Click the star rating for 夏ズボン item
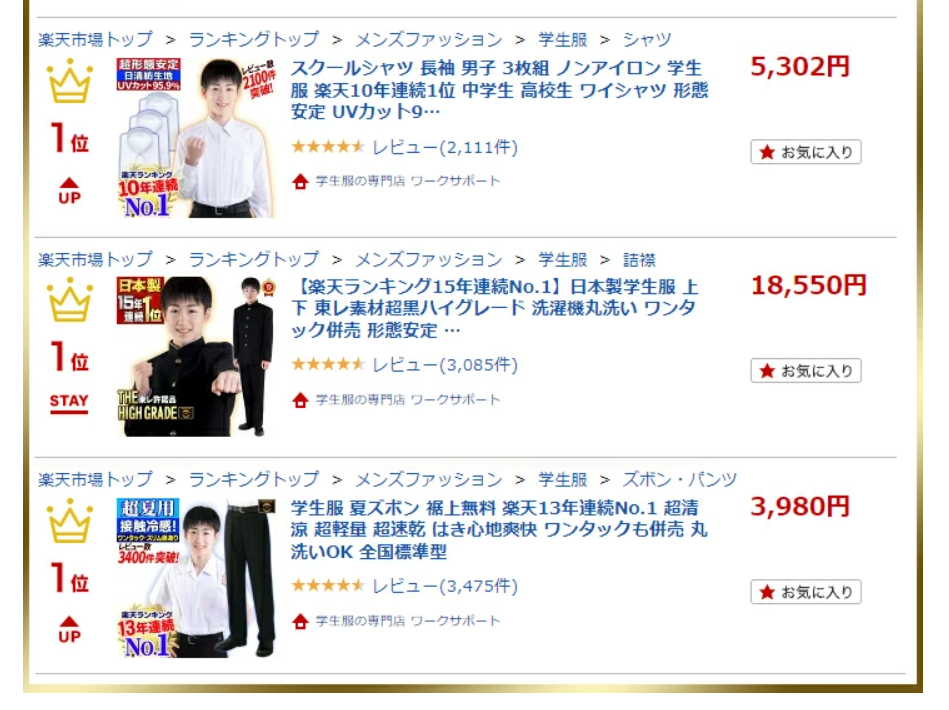 [328, 585]
